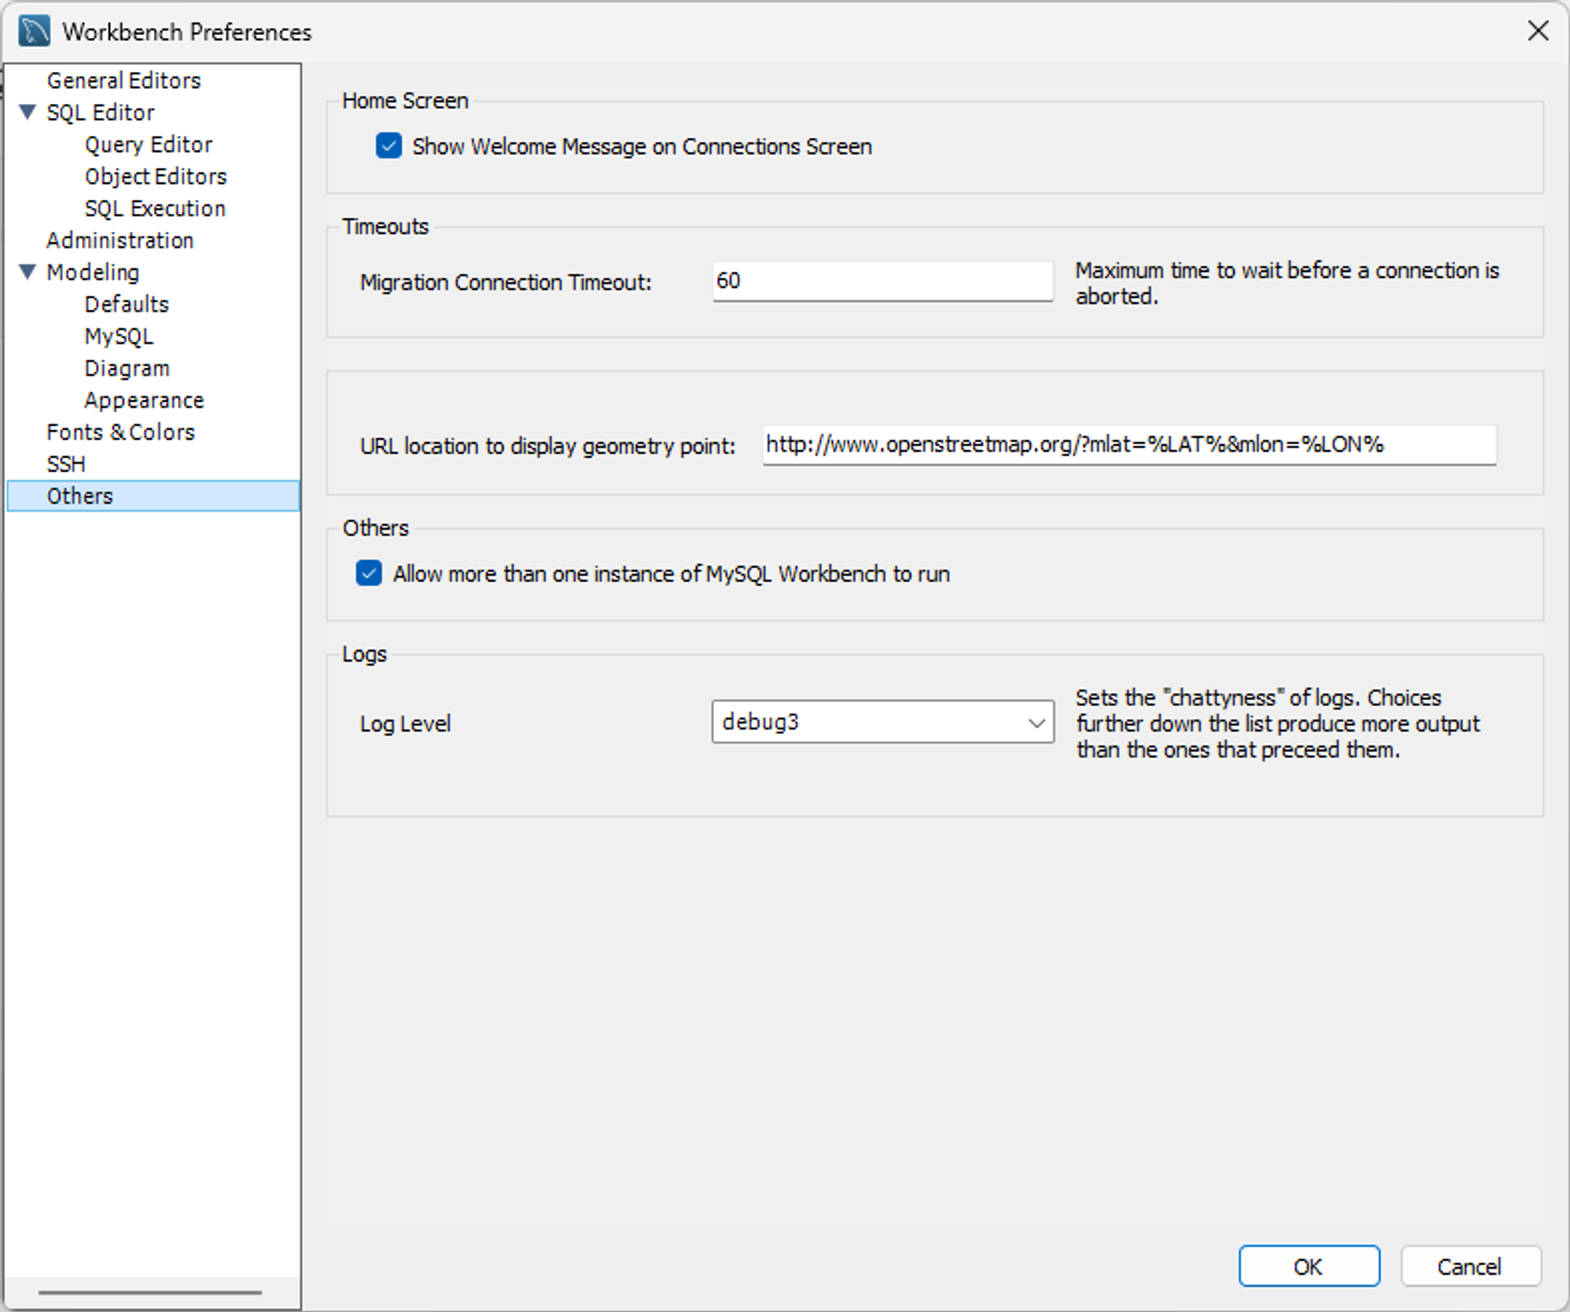This screenshot has width=1570, height=1312.
Task: Click the Logs group heading
Action: click(364, 654)
